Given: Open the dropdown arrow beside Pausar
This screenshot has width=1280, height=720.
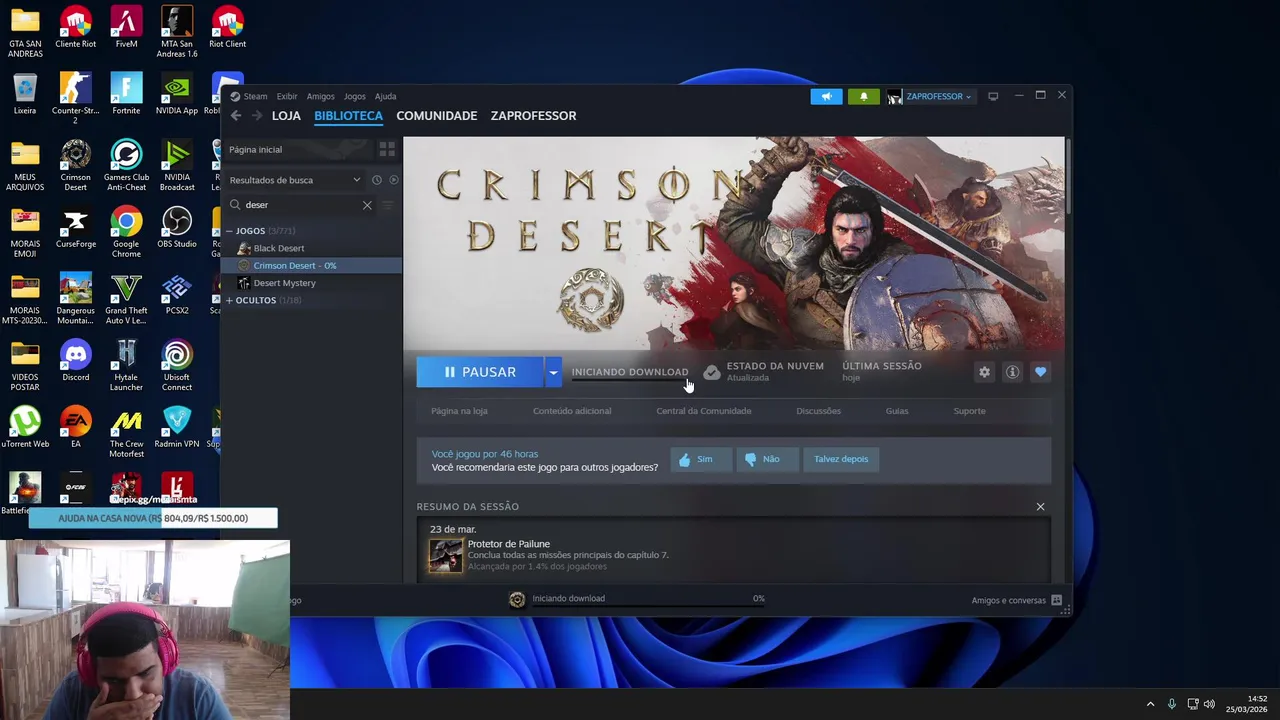Looking at the screenshot, I should 553,372.
